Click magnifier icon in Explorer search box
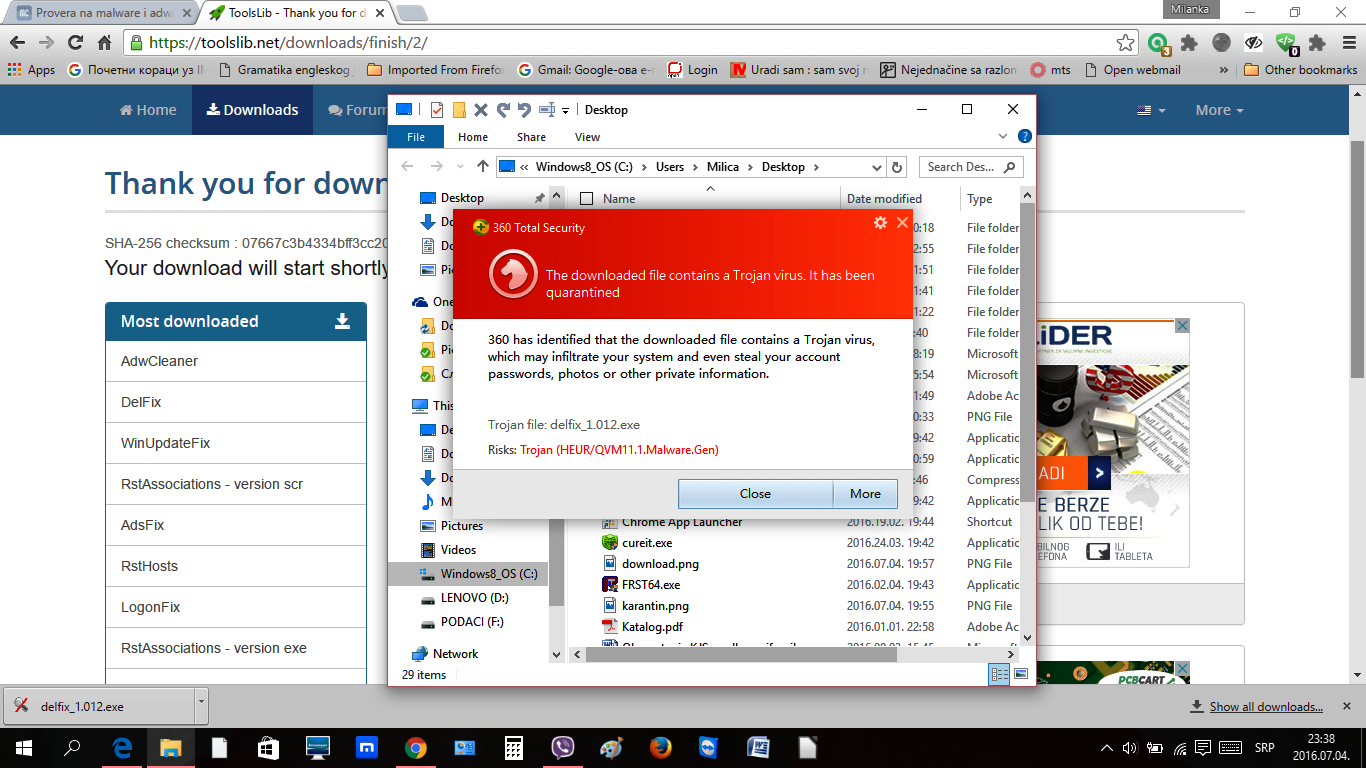Viewport: 1366px width, 768px height. point(1009,167)
